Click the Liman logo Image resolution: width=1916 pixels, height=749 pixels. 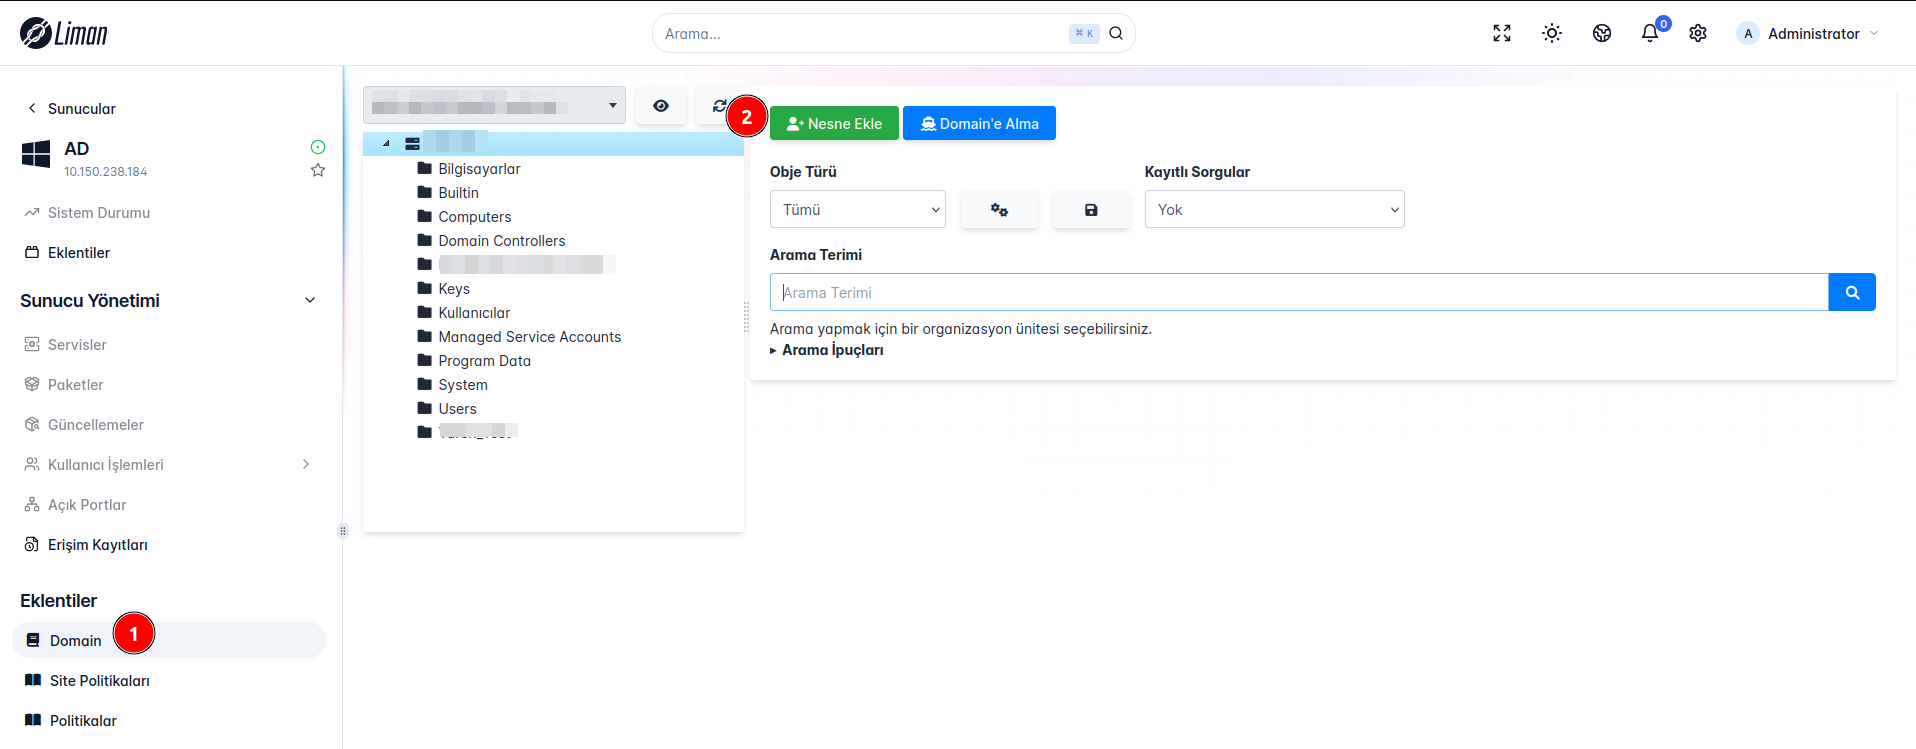(64, 33)
